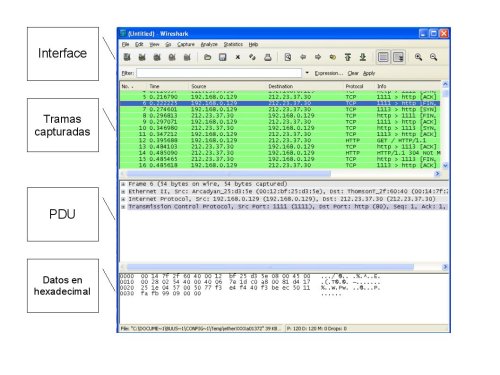Select packet 5 at time 0.216790
The image size is (500, 375).
pos(280,97)
